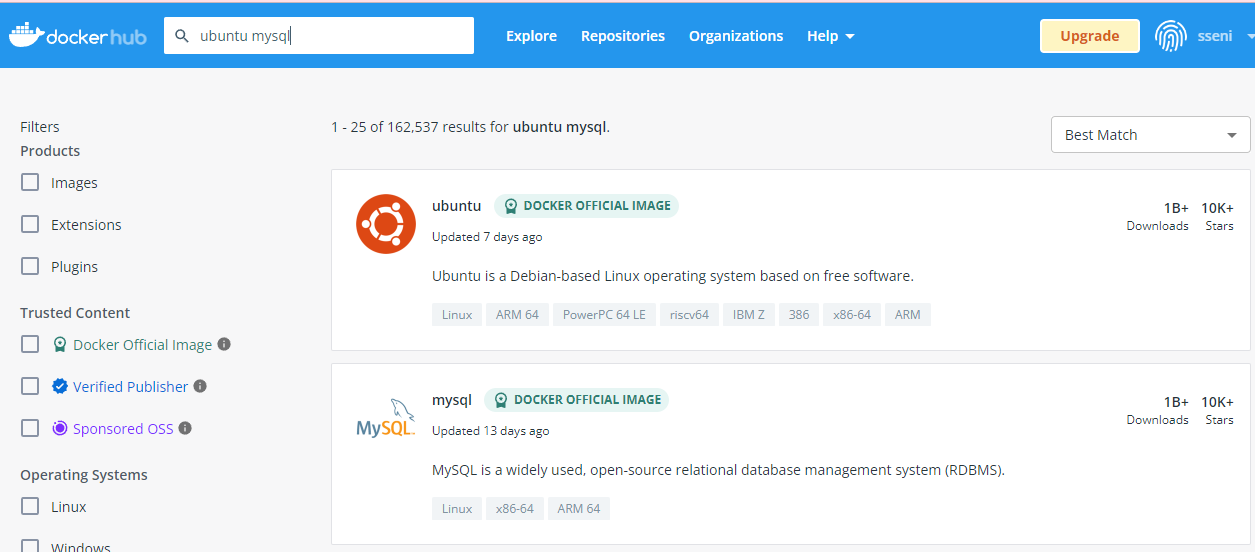Click the riscv64 architecture tag
Screen dimensions: 1255x552
coord(689,315)
